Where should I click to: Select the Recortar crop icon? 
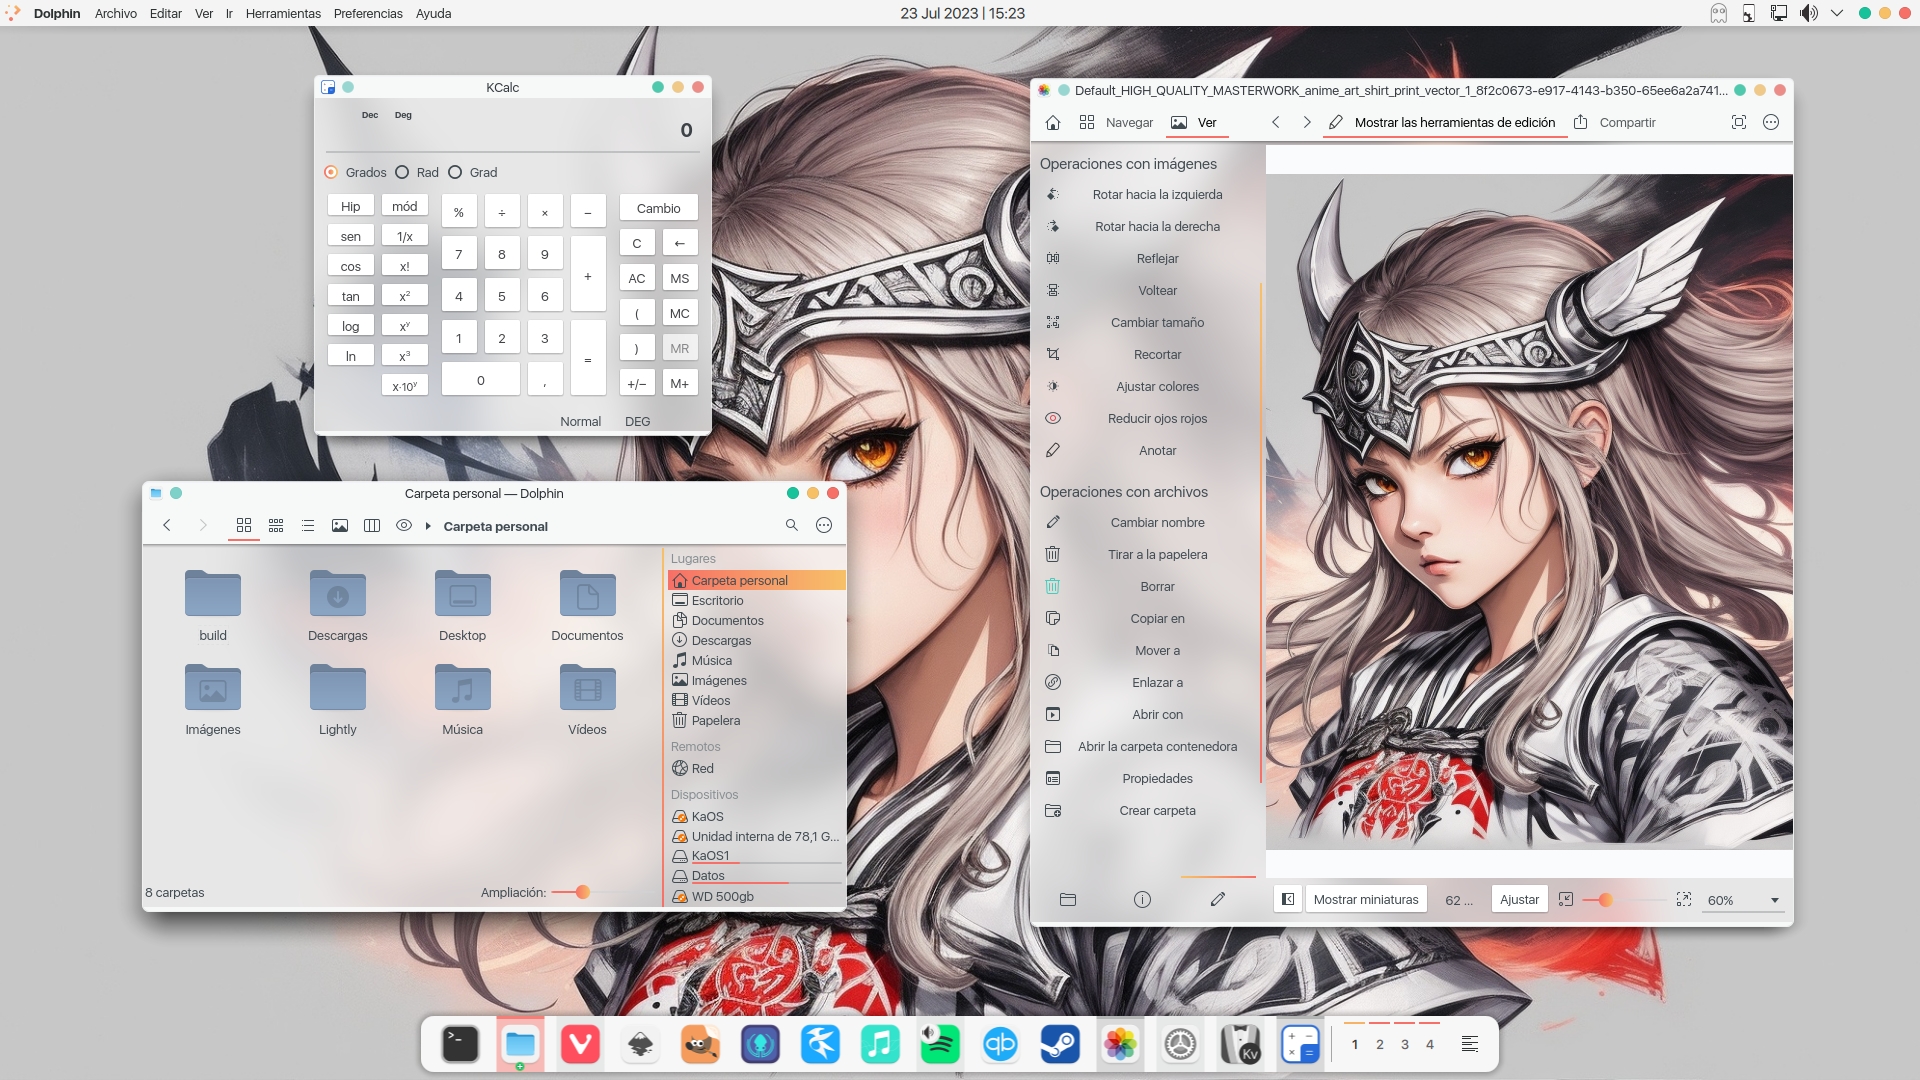[1053, 354]
